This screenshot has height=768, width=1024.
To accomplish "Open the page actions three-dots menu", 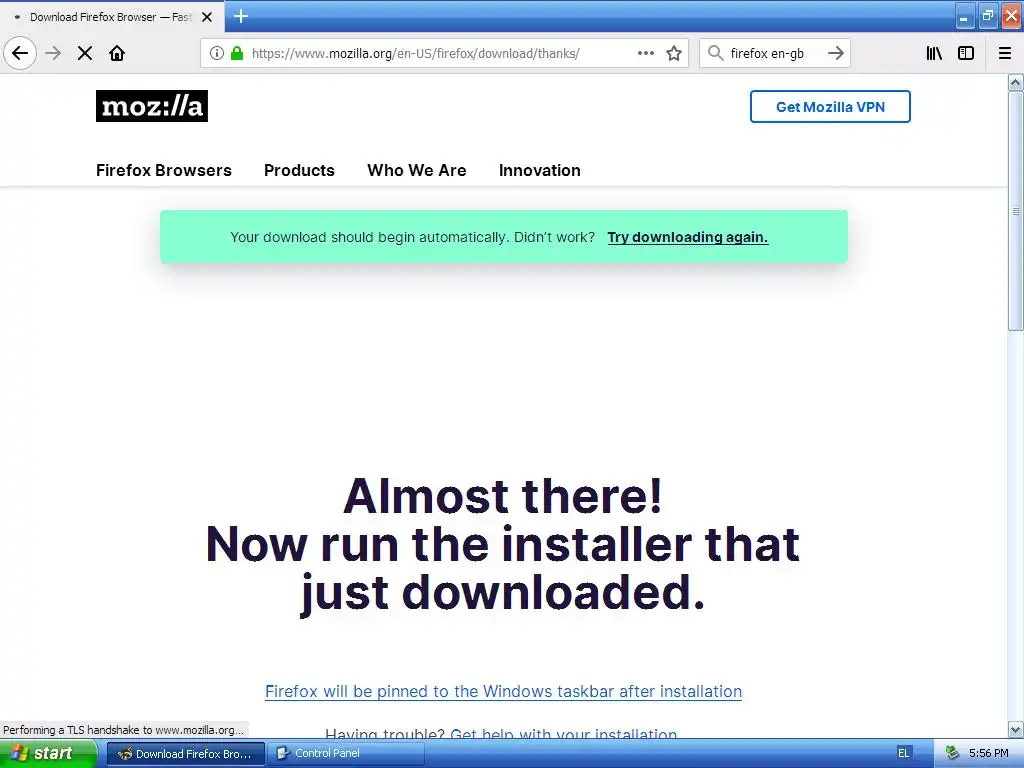I will point(645,54).
